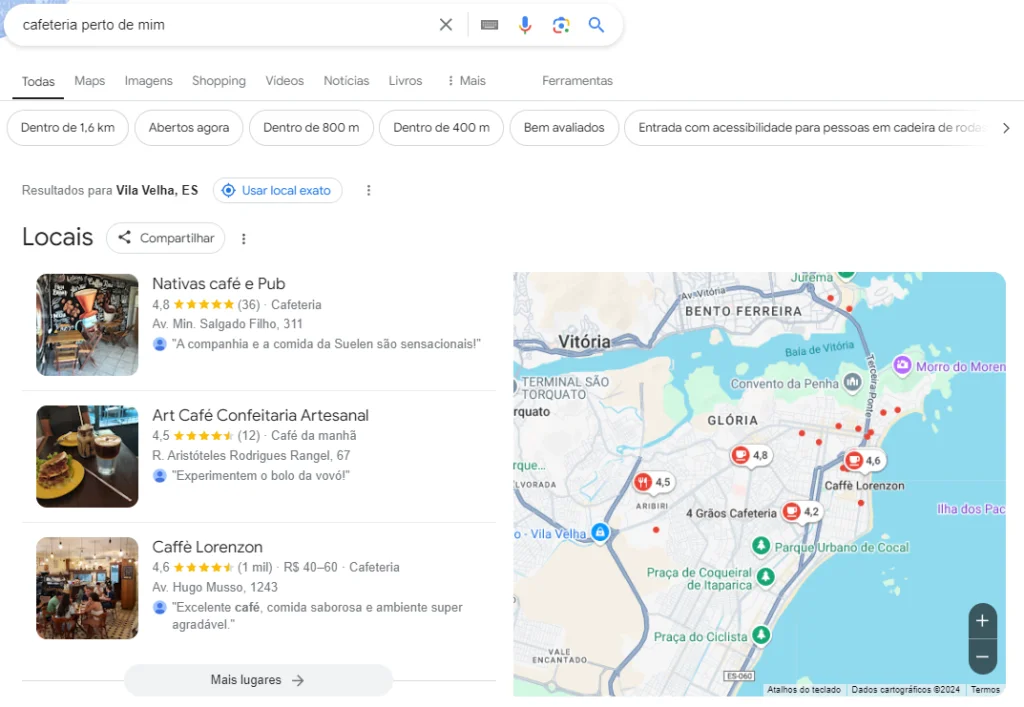
Task: Click the blue Vila Velha shopping pin
Action: coord(600,532)
